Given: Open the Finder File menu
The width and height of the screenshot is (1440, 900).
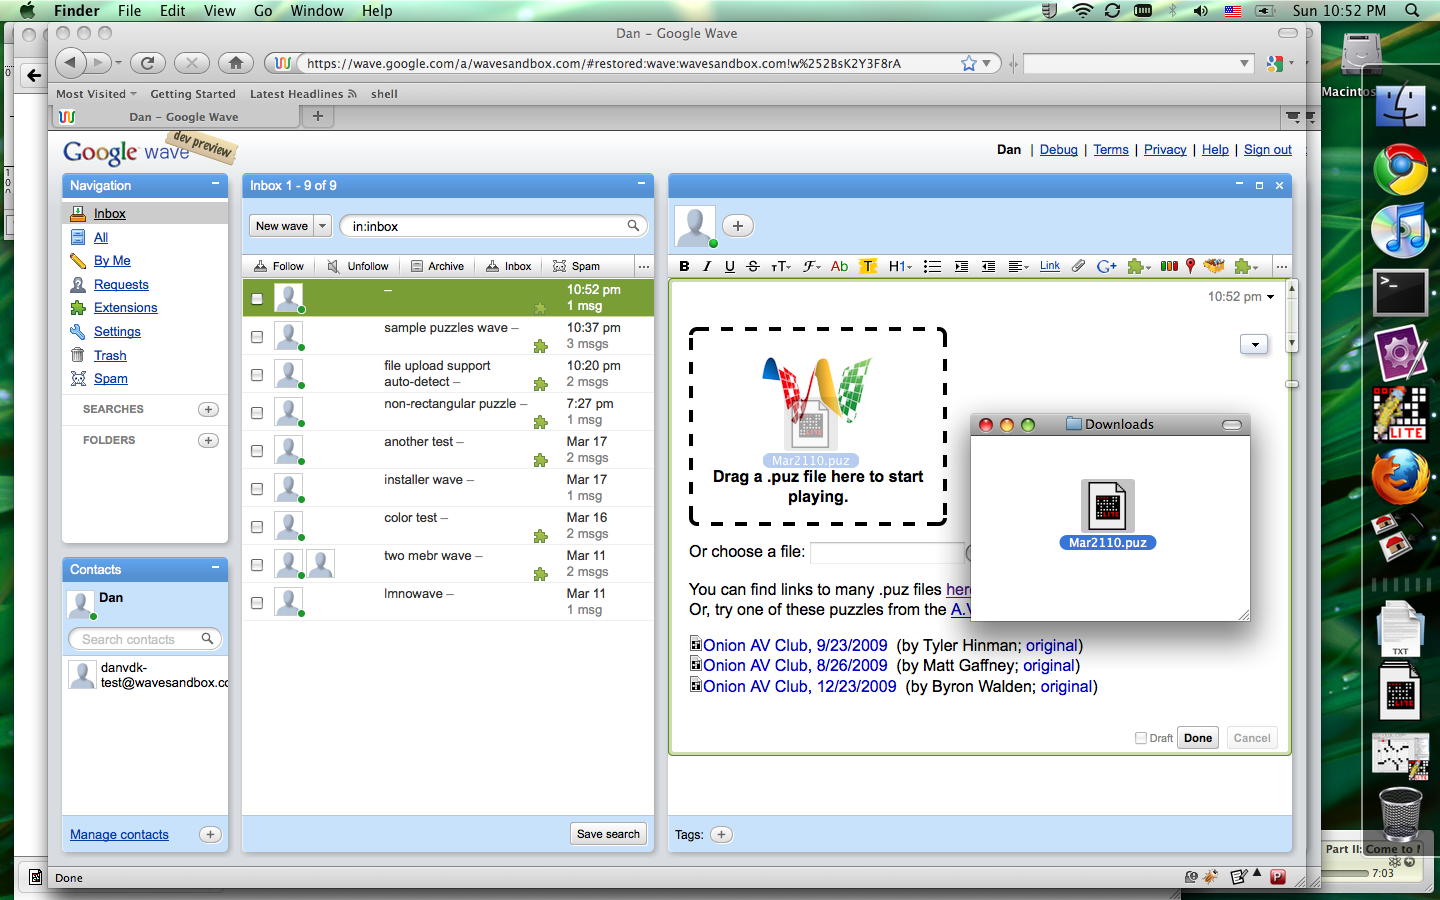Looking at the screenshot, I should click(129, 10).
